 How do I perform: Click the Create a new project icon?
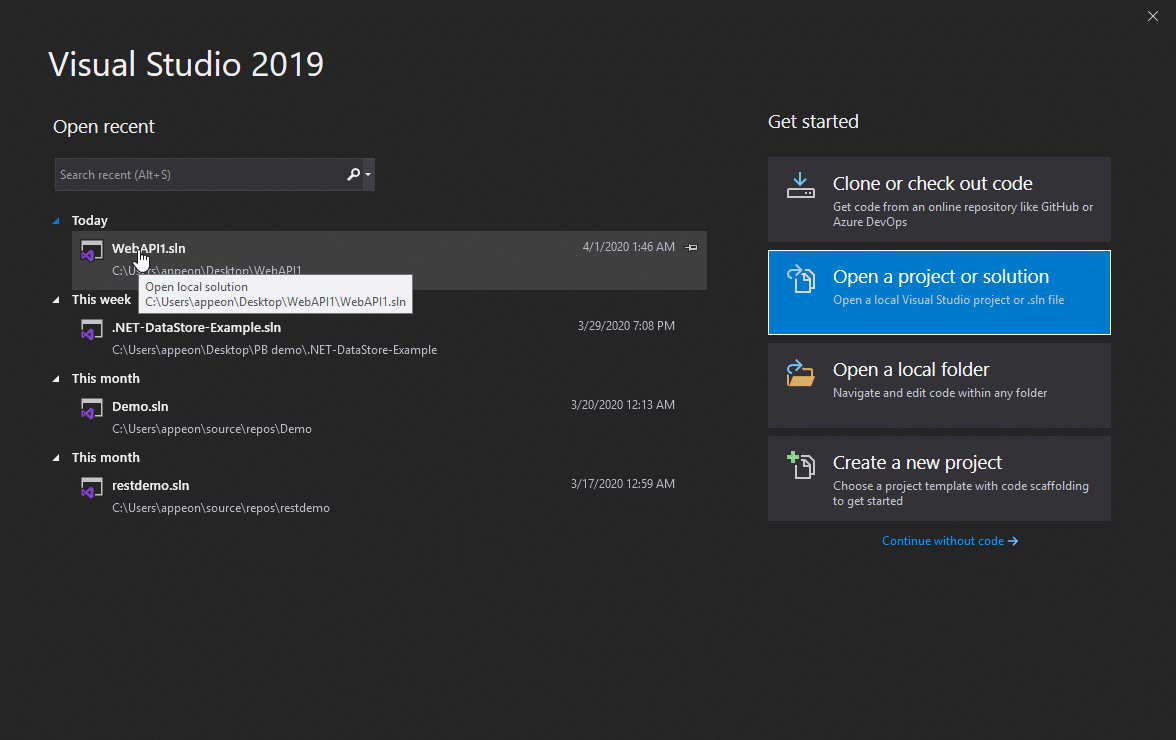pyautogui.click(x=800, y=465)
